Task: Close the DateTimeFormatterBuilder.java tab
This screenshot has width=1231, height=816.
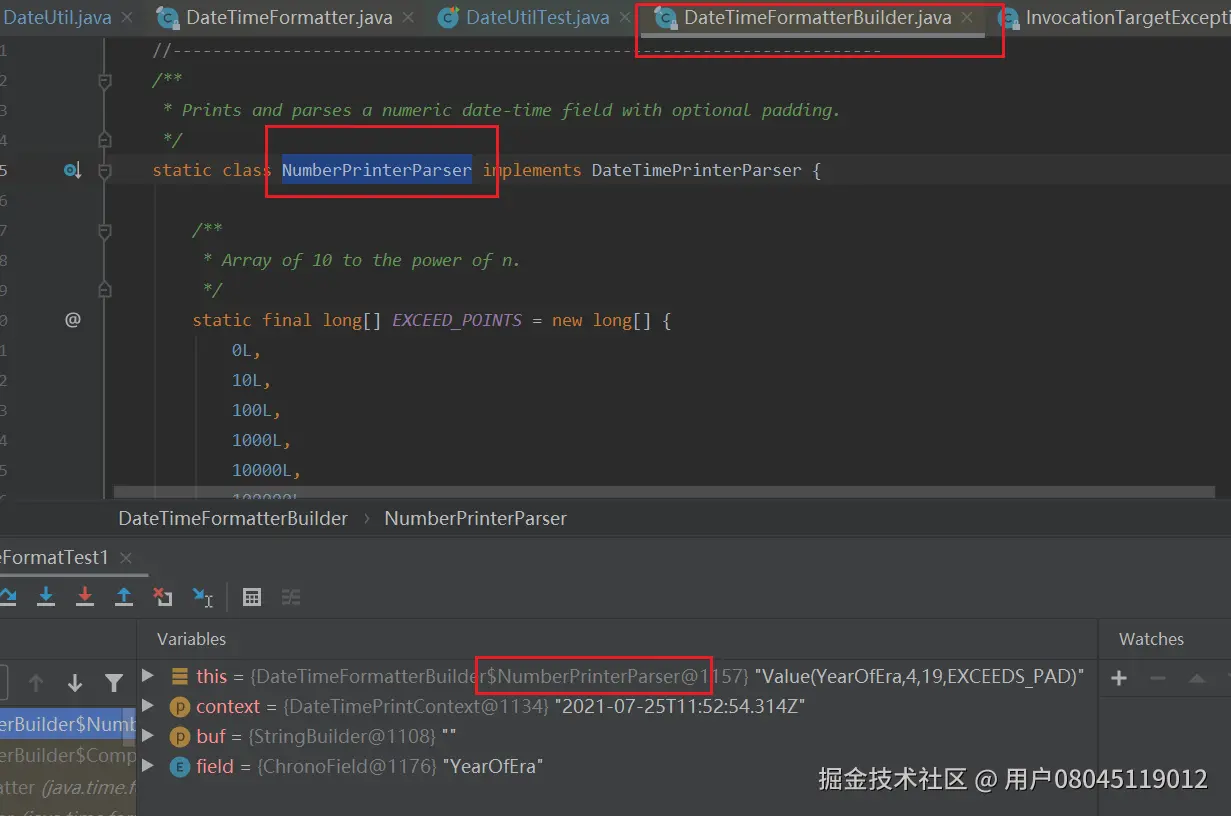Action: (967, 17)
